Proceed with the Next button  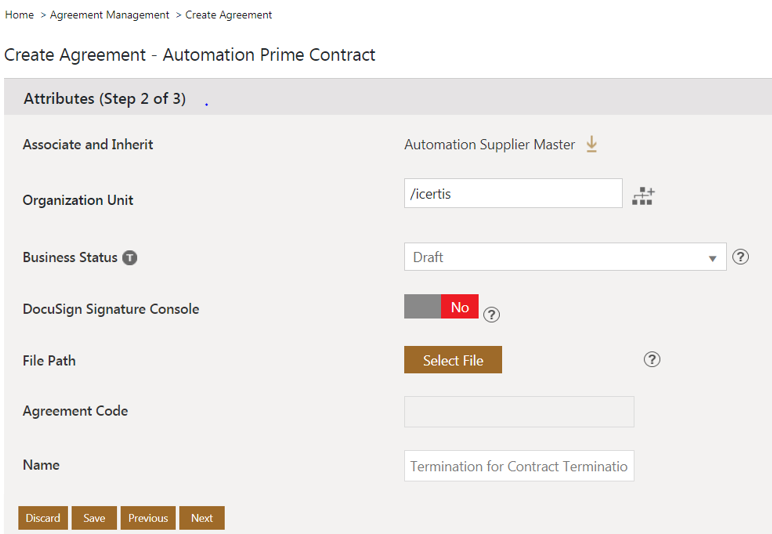tap(202, 518)
